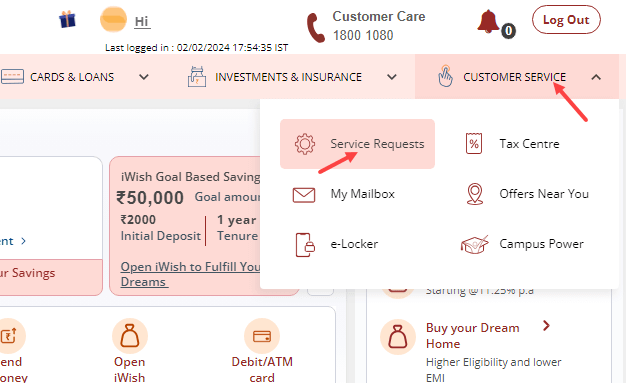The height and width of the screenshot is (383, 626).
Task: Open e-Locker from the menu
Action: 354,244
